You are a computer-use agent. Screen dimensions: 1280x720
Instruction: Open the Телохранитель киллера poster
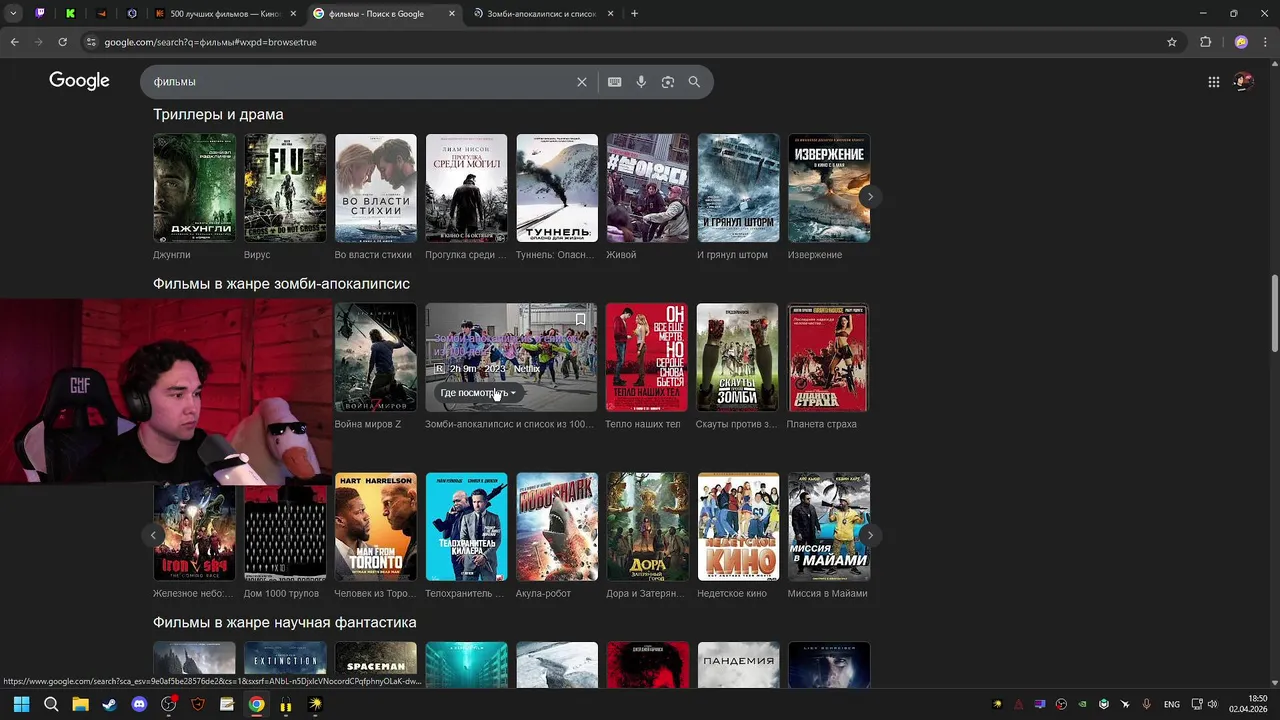coord(466,527)
